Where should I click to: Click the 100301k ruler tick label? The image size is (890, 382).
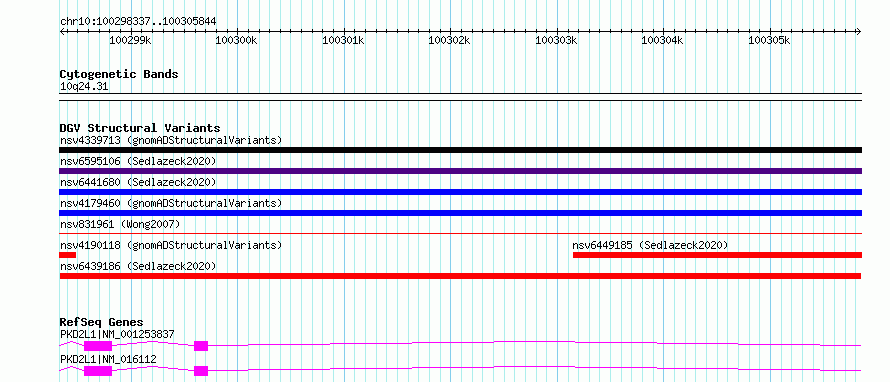pyautogui.click(x=343, y=40)
